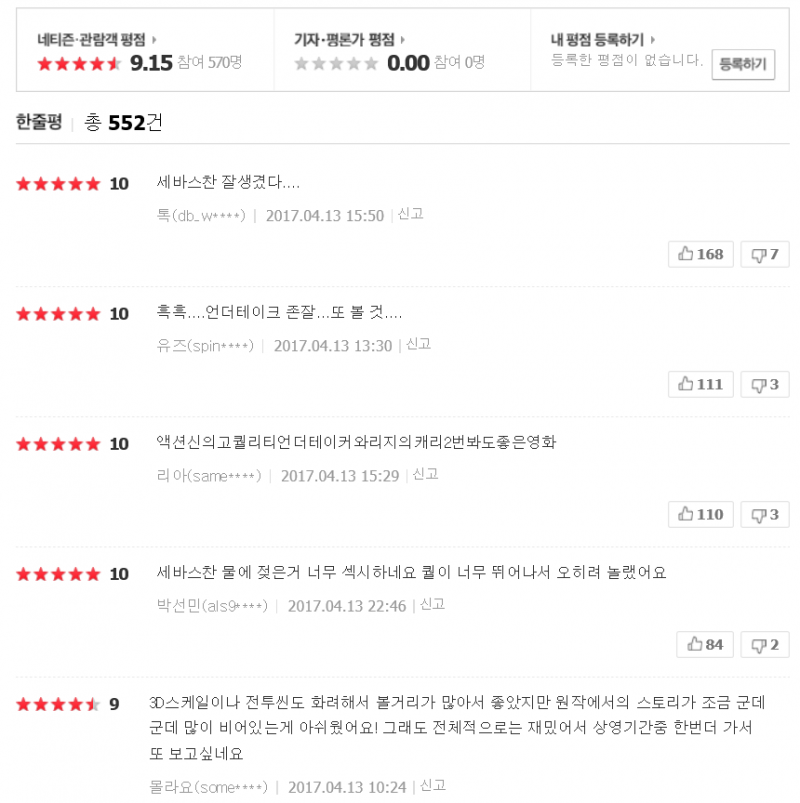This screenshot has width=800, height=803.
Task: Click 신고 on 리아's review
Action: [426, 474]
